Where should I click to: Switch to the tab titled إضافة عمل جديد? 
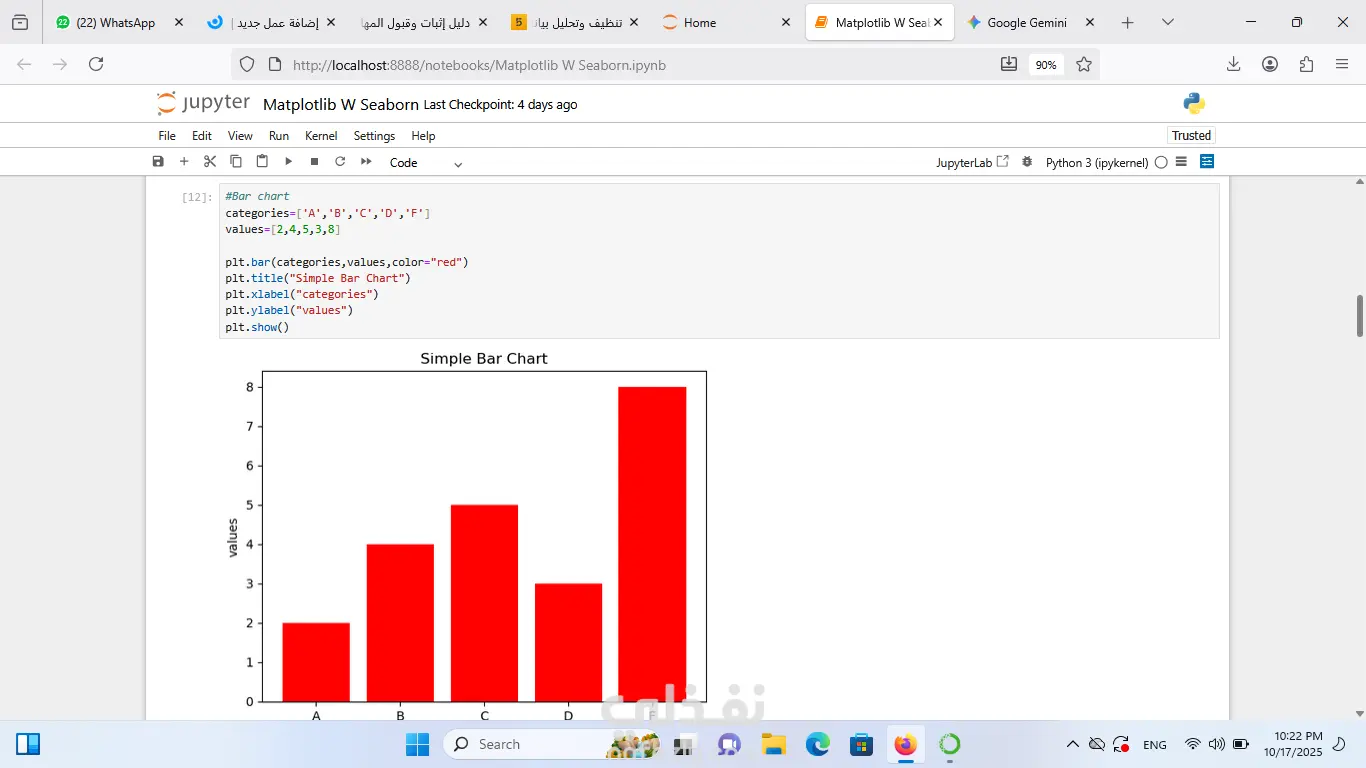tap(272, 22)
